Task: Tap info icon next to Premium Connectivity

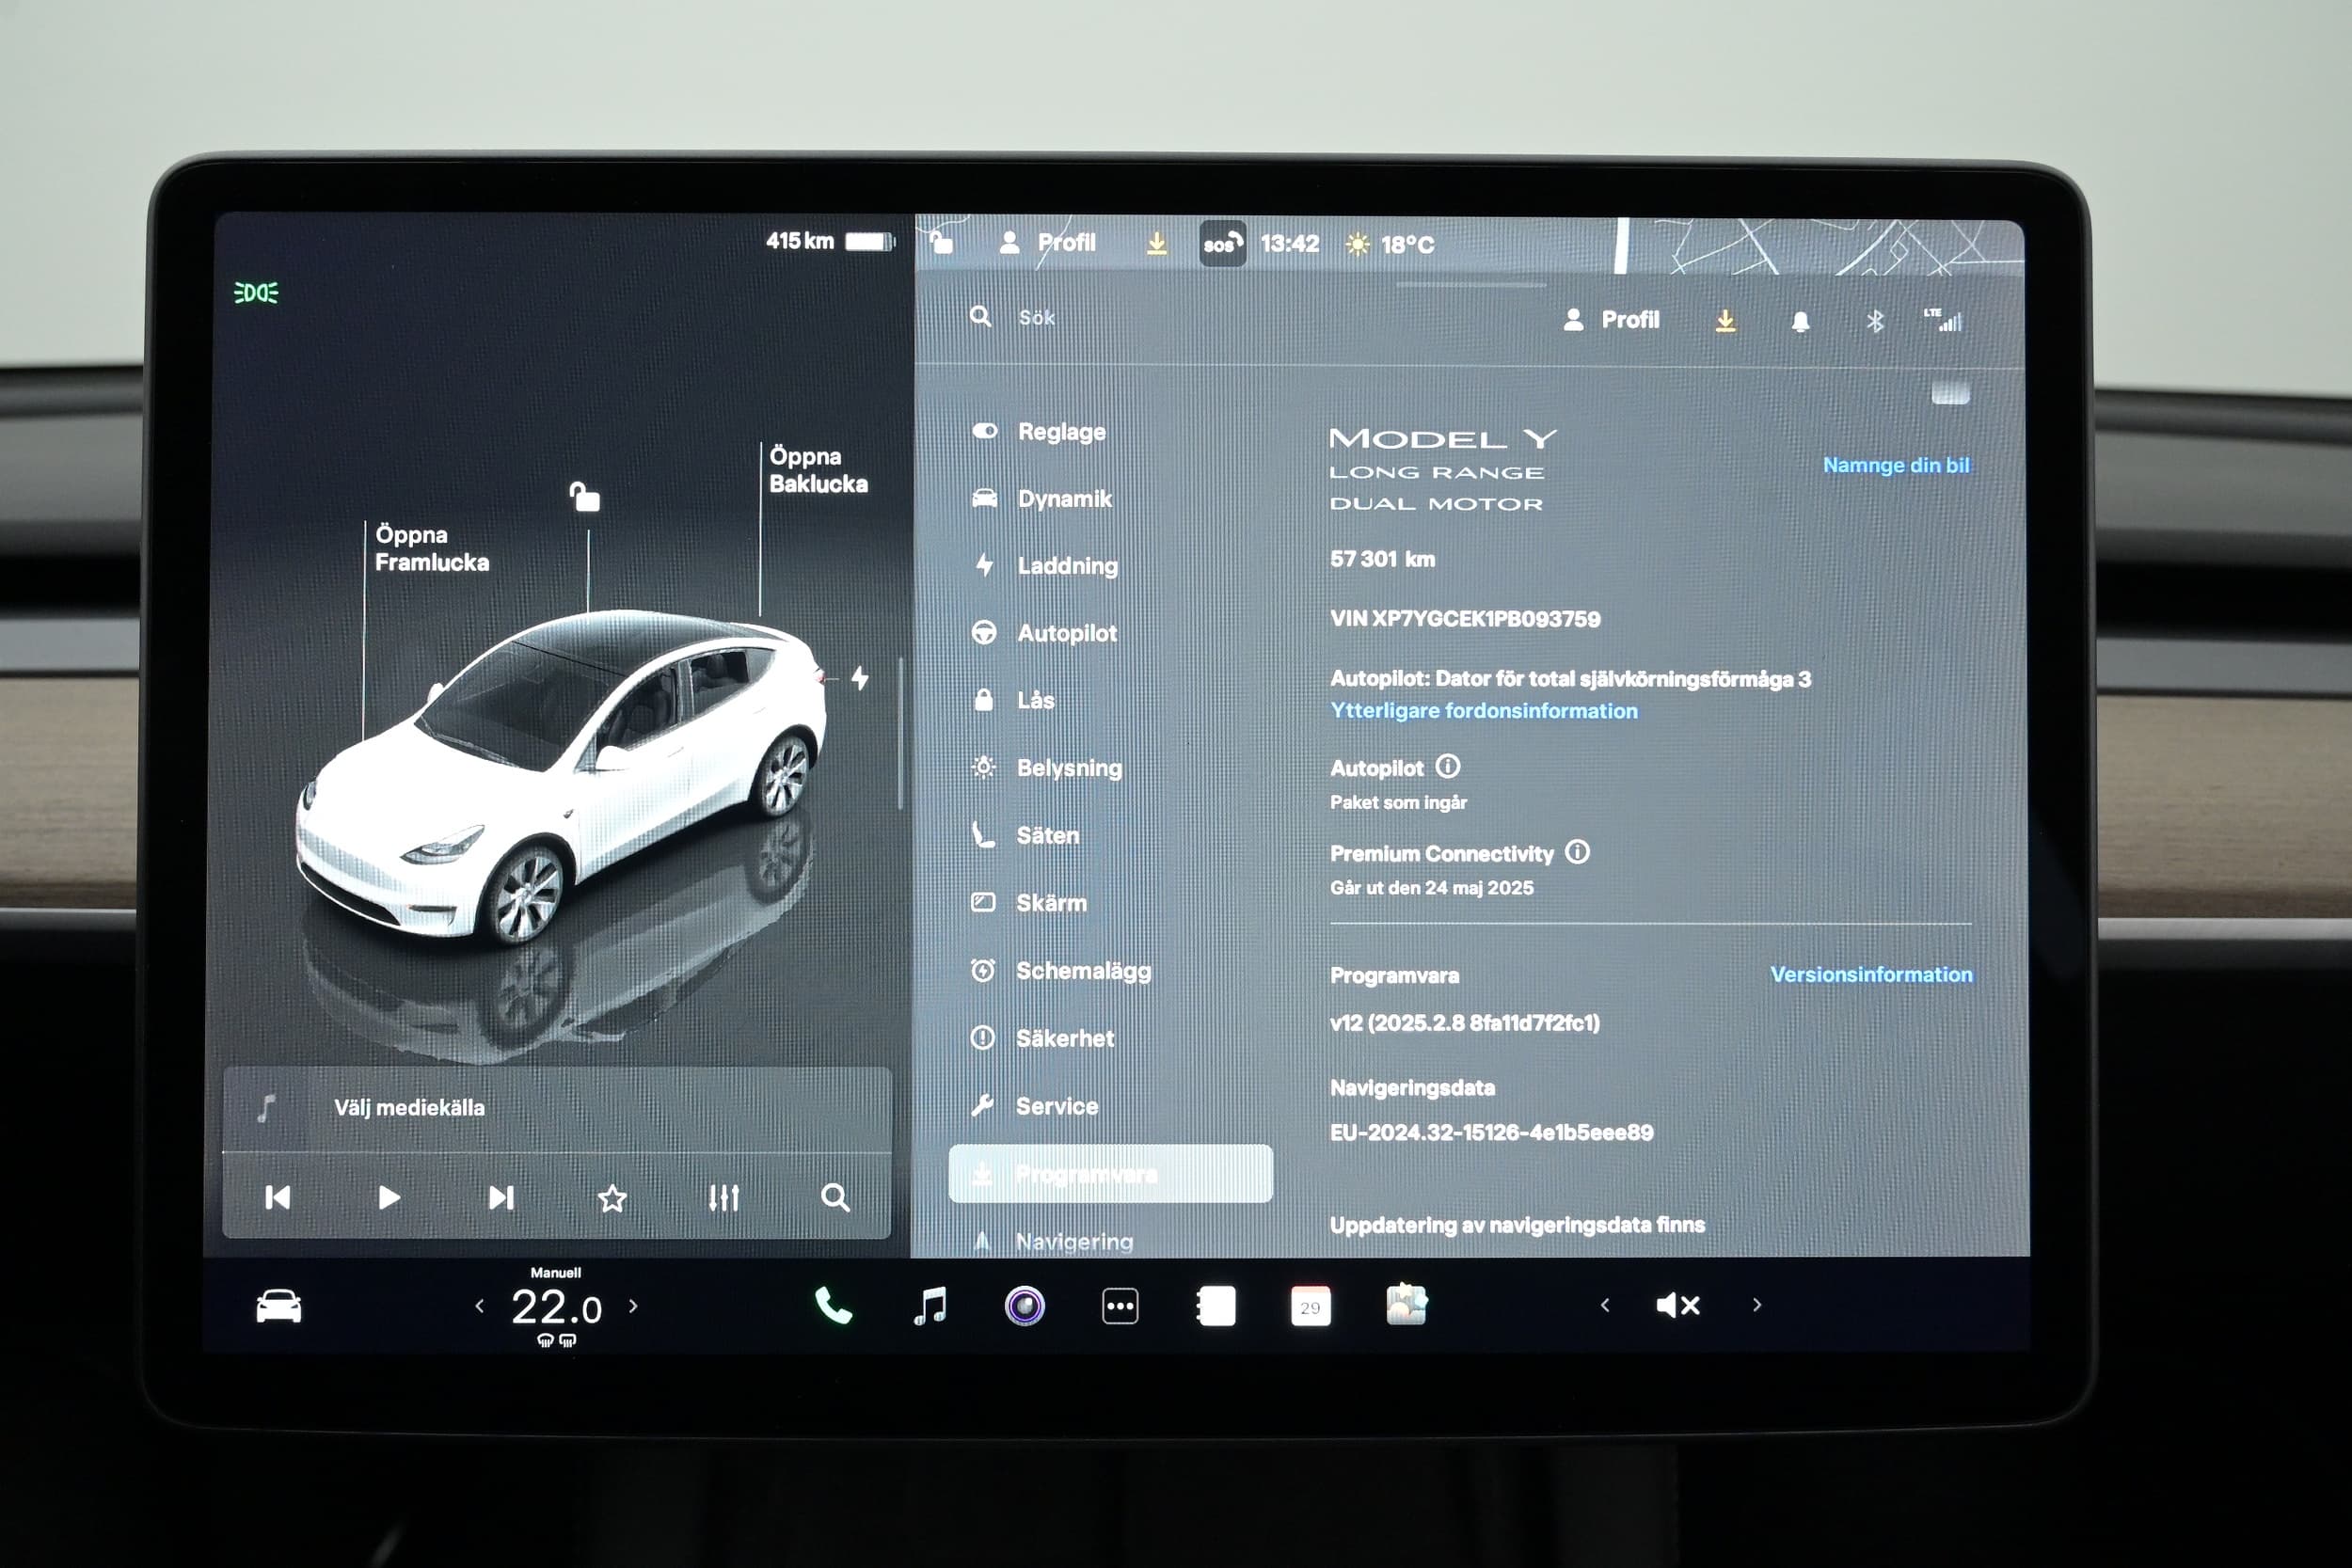Action: [1577, 852]
